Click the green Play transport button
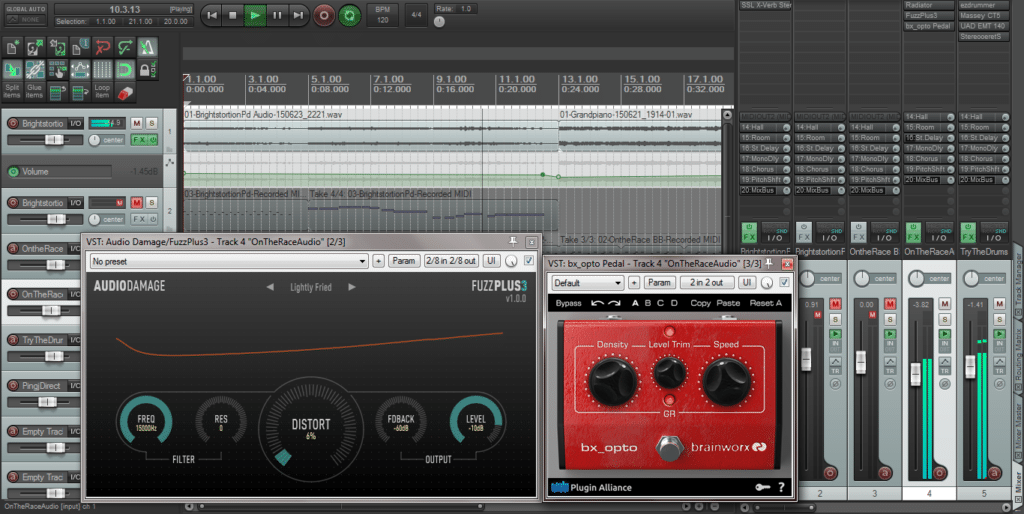The image size is (1024, 514). (255, 16)
